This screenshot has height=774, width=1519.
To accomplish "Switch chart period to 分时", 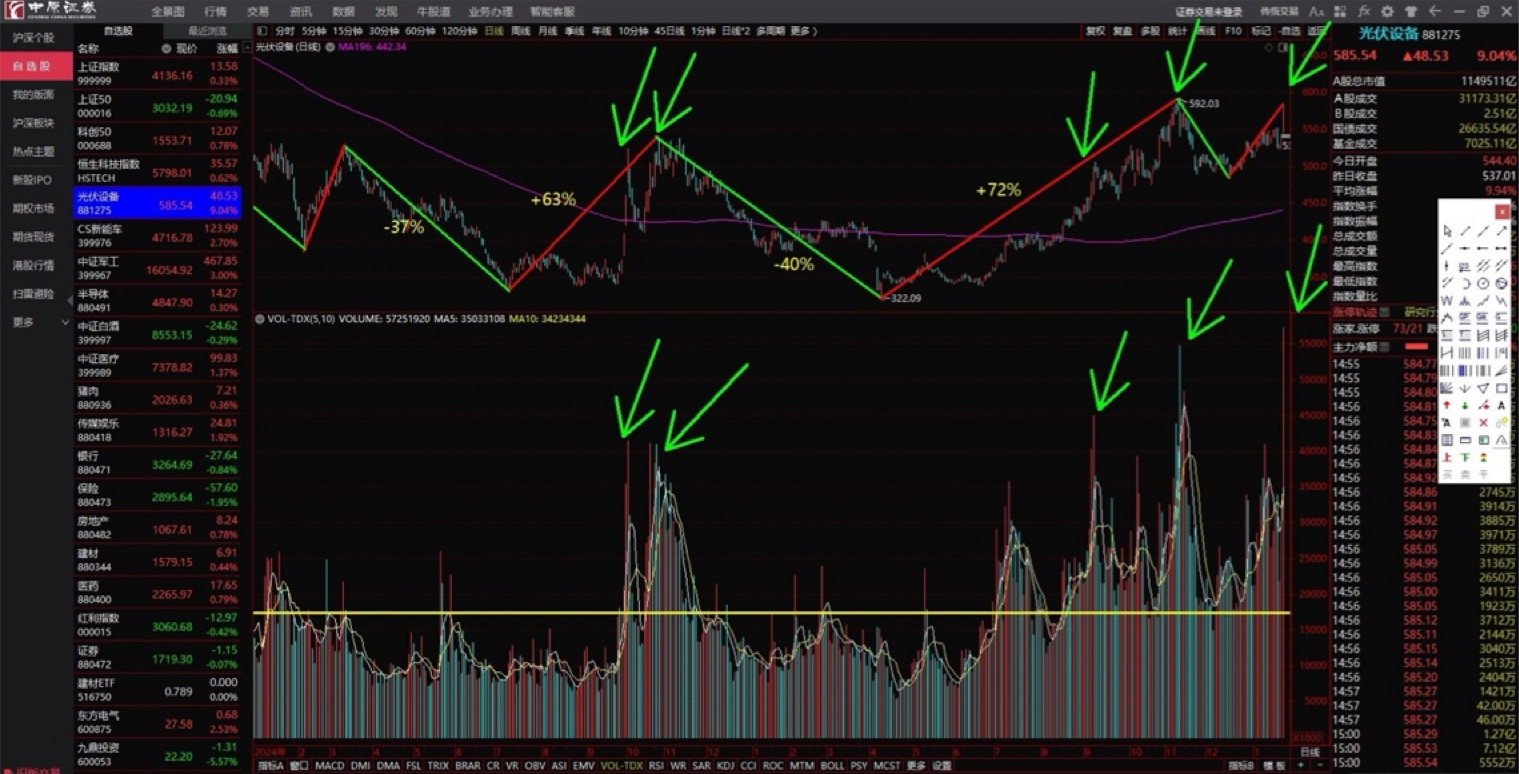I will pos(285,31).
